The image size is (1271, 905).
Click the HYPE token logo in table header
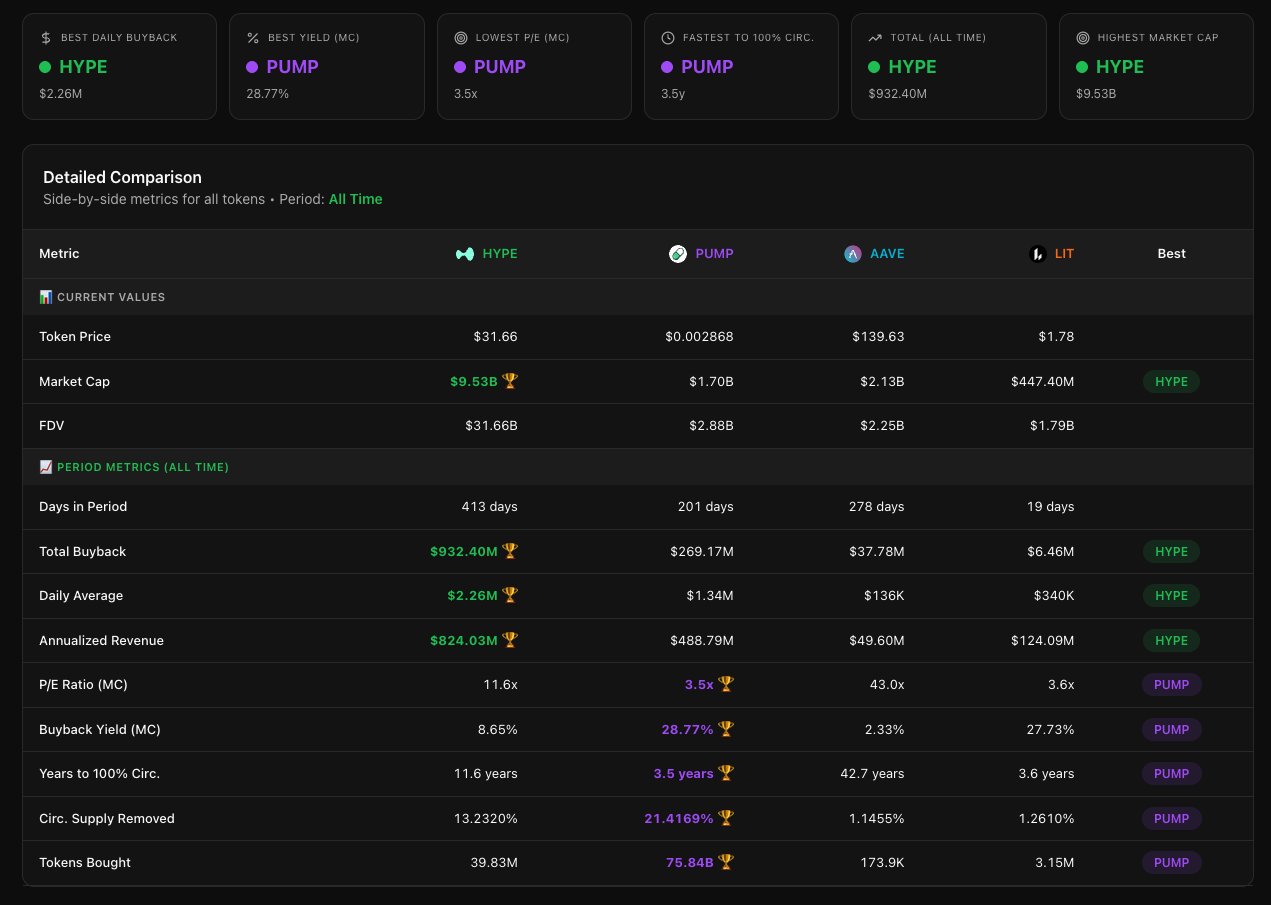[x=465, y=254]
